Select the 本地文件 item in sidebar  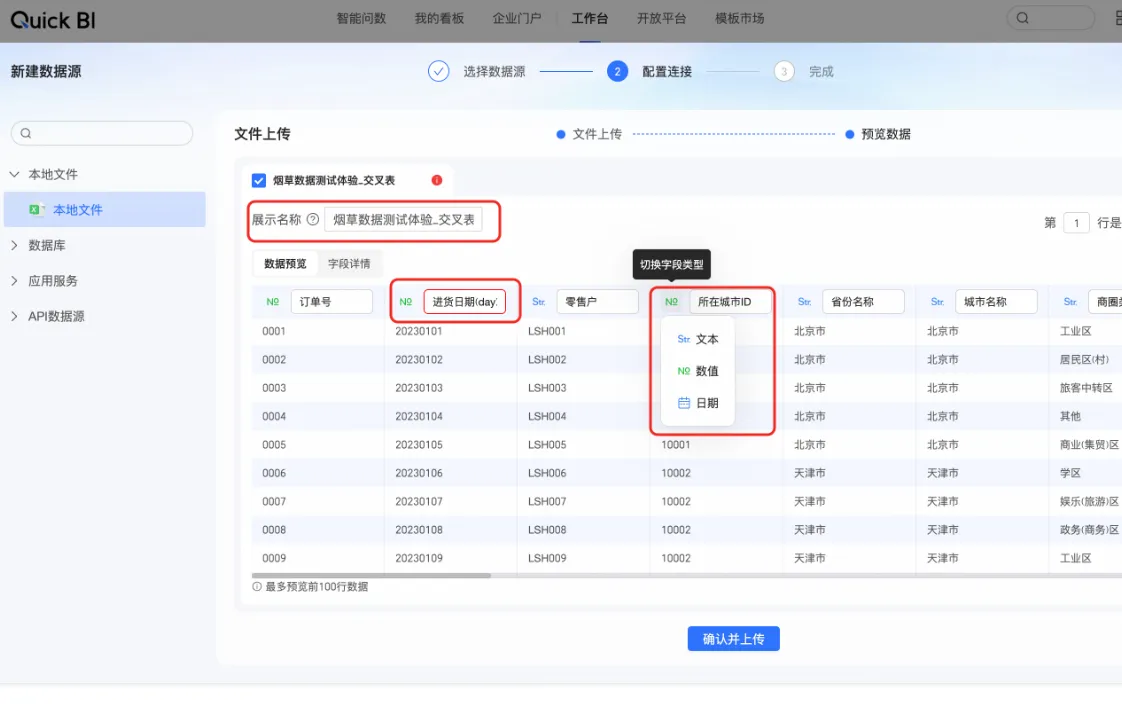104,209
